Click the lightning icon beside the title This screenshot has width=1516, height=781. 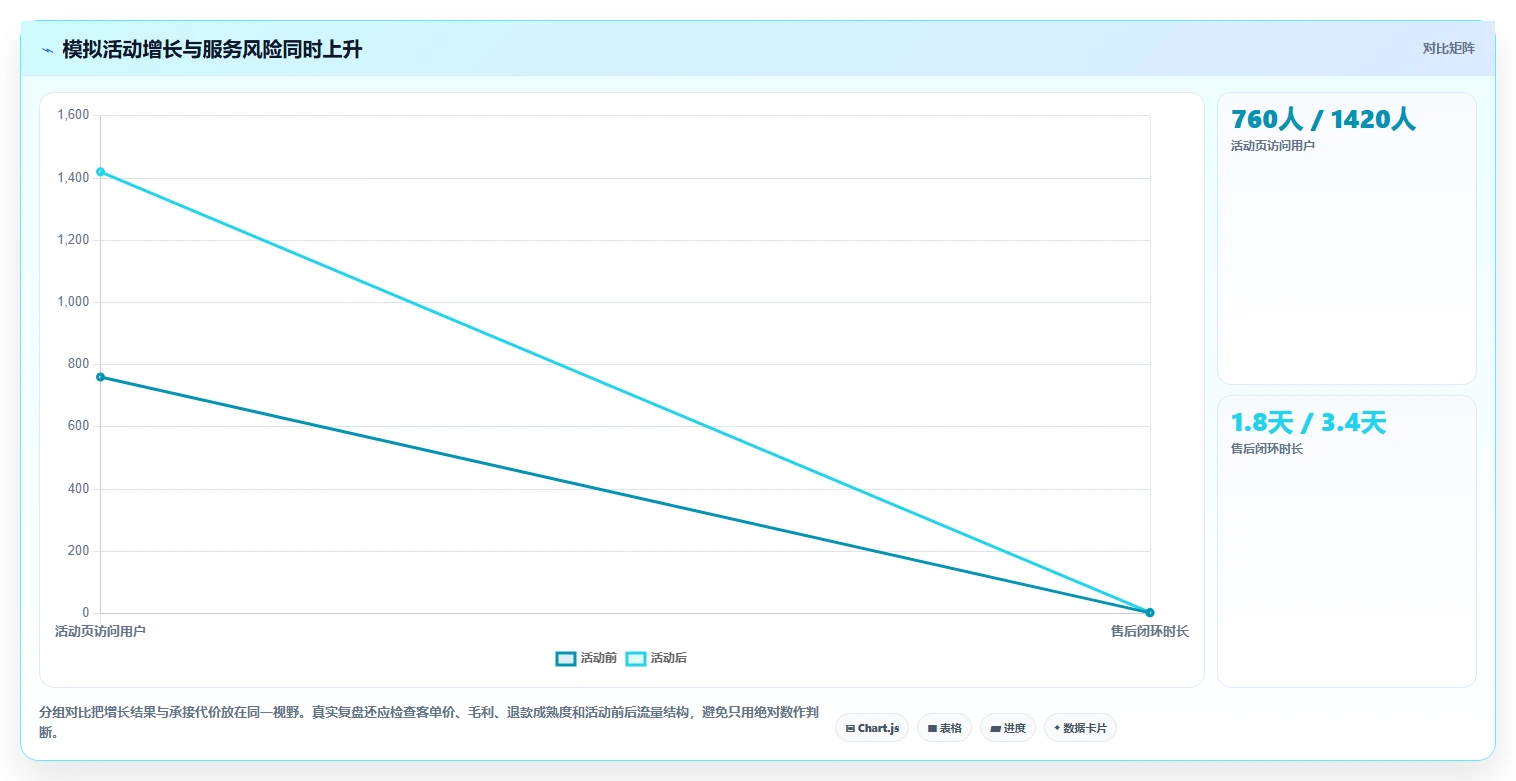pyautogui.click(x=47, y=50)
